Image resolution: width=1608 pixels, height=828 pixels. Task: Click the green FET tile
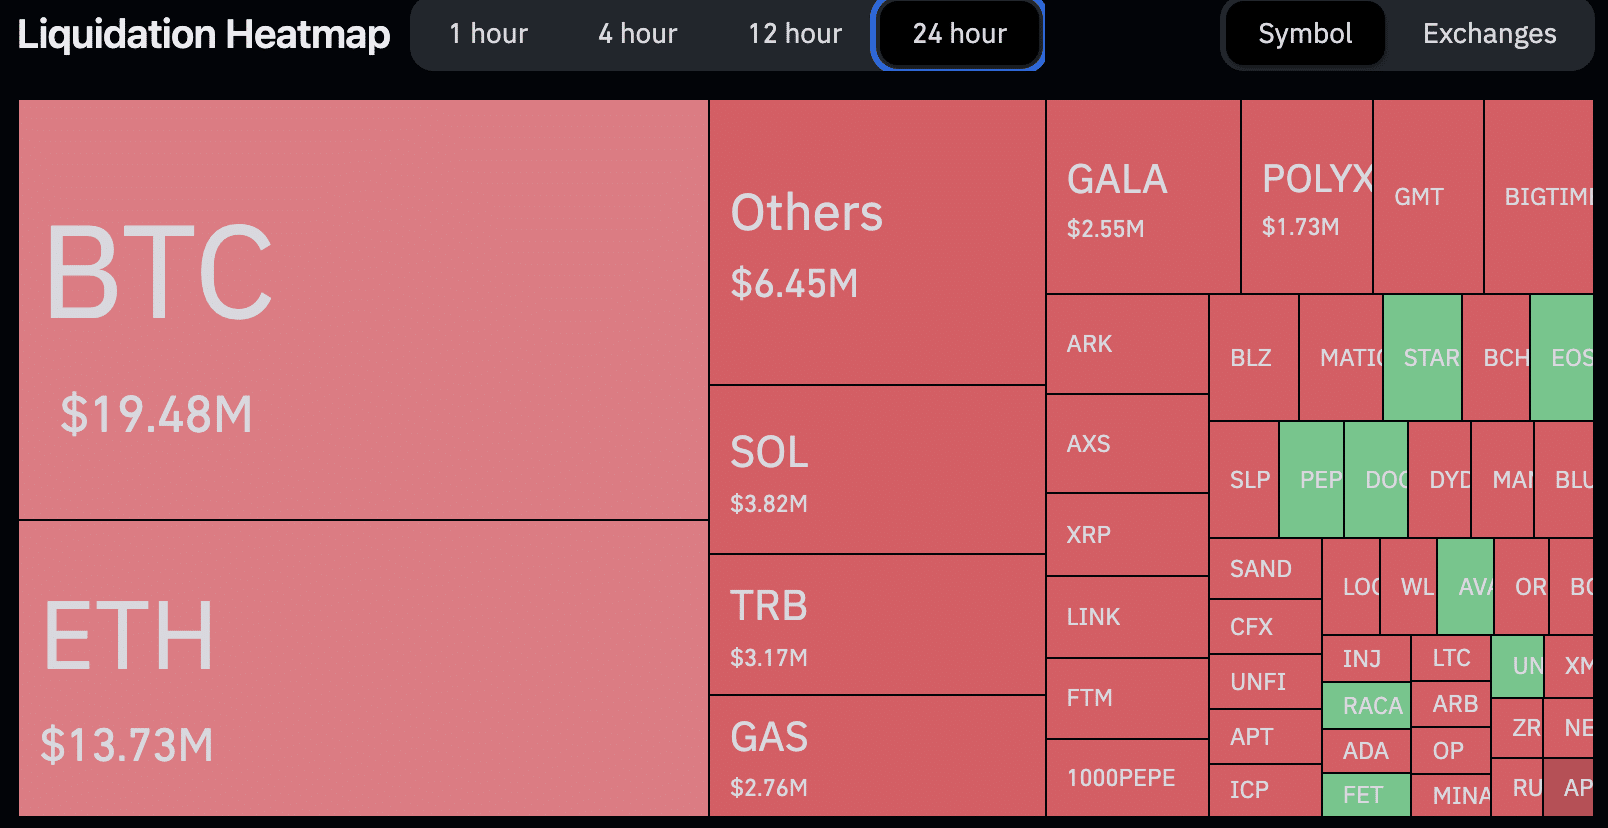point(1366,795)
